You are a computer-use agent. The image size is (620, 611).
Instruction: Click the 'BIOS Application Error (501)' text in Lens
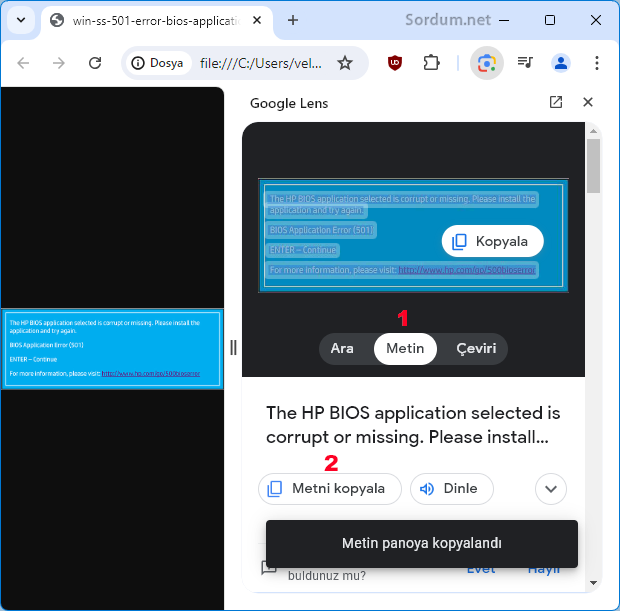point(321,230)
